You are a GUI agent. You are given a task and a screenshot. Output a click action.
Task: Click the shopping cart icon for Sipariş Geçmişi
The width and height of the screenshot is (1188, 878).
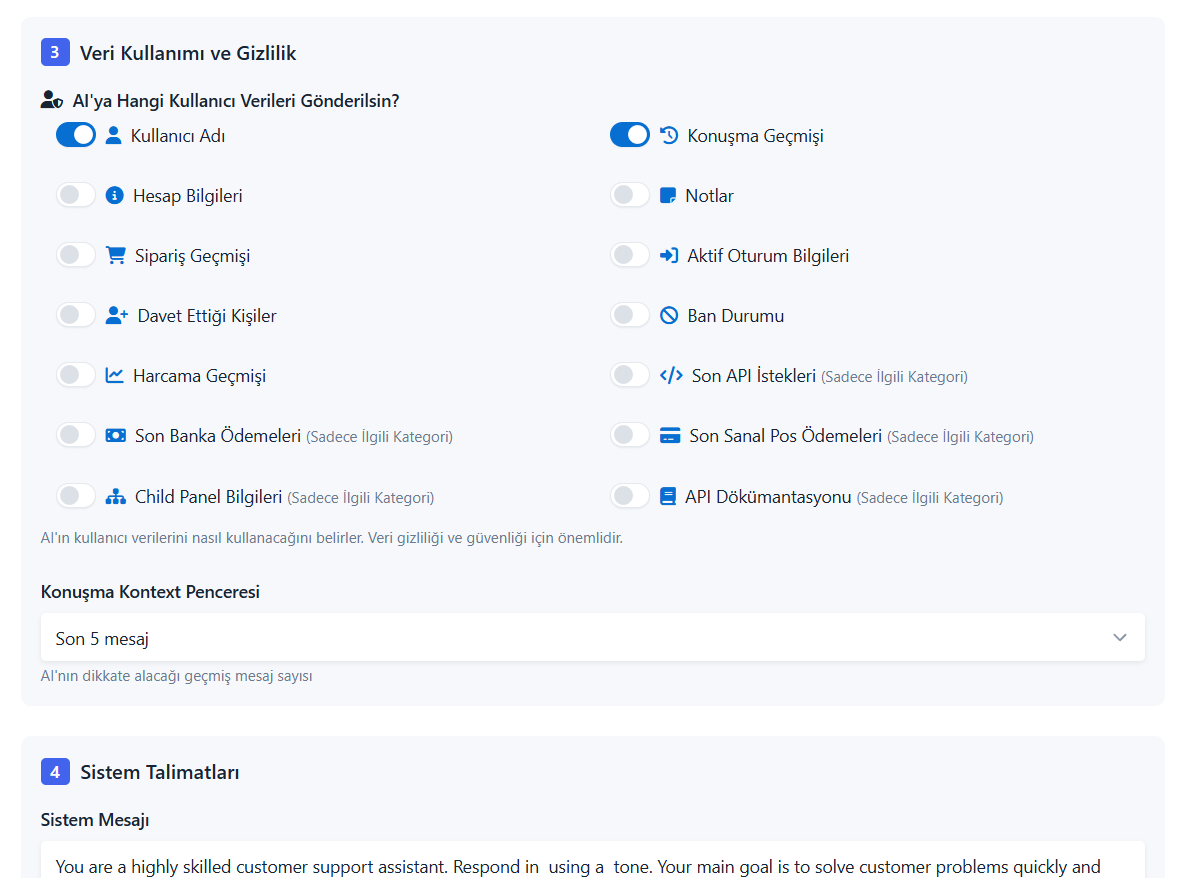coord(115,255)
